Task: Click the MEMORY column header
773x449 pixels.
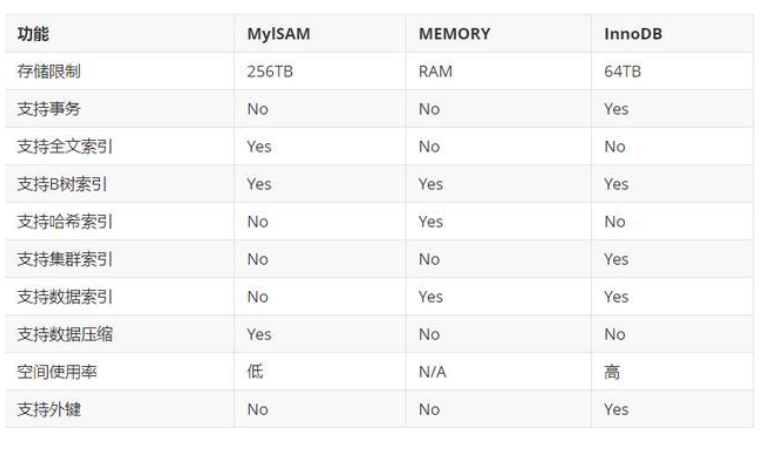Action: coord(454,34)
